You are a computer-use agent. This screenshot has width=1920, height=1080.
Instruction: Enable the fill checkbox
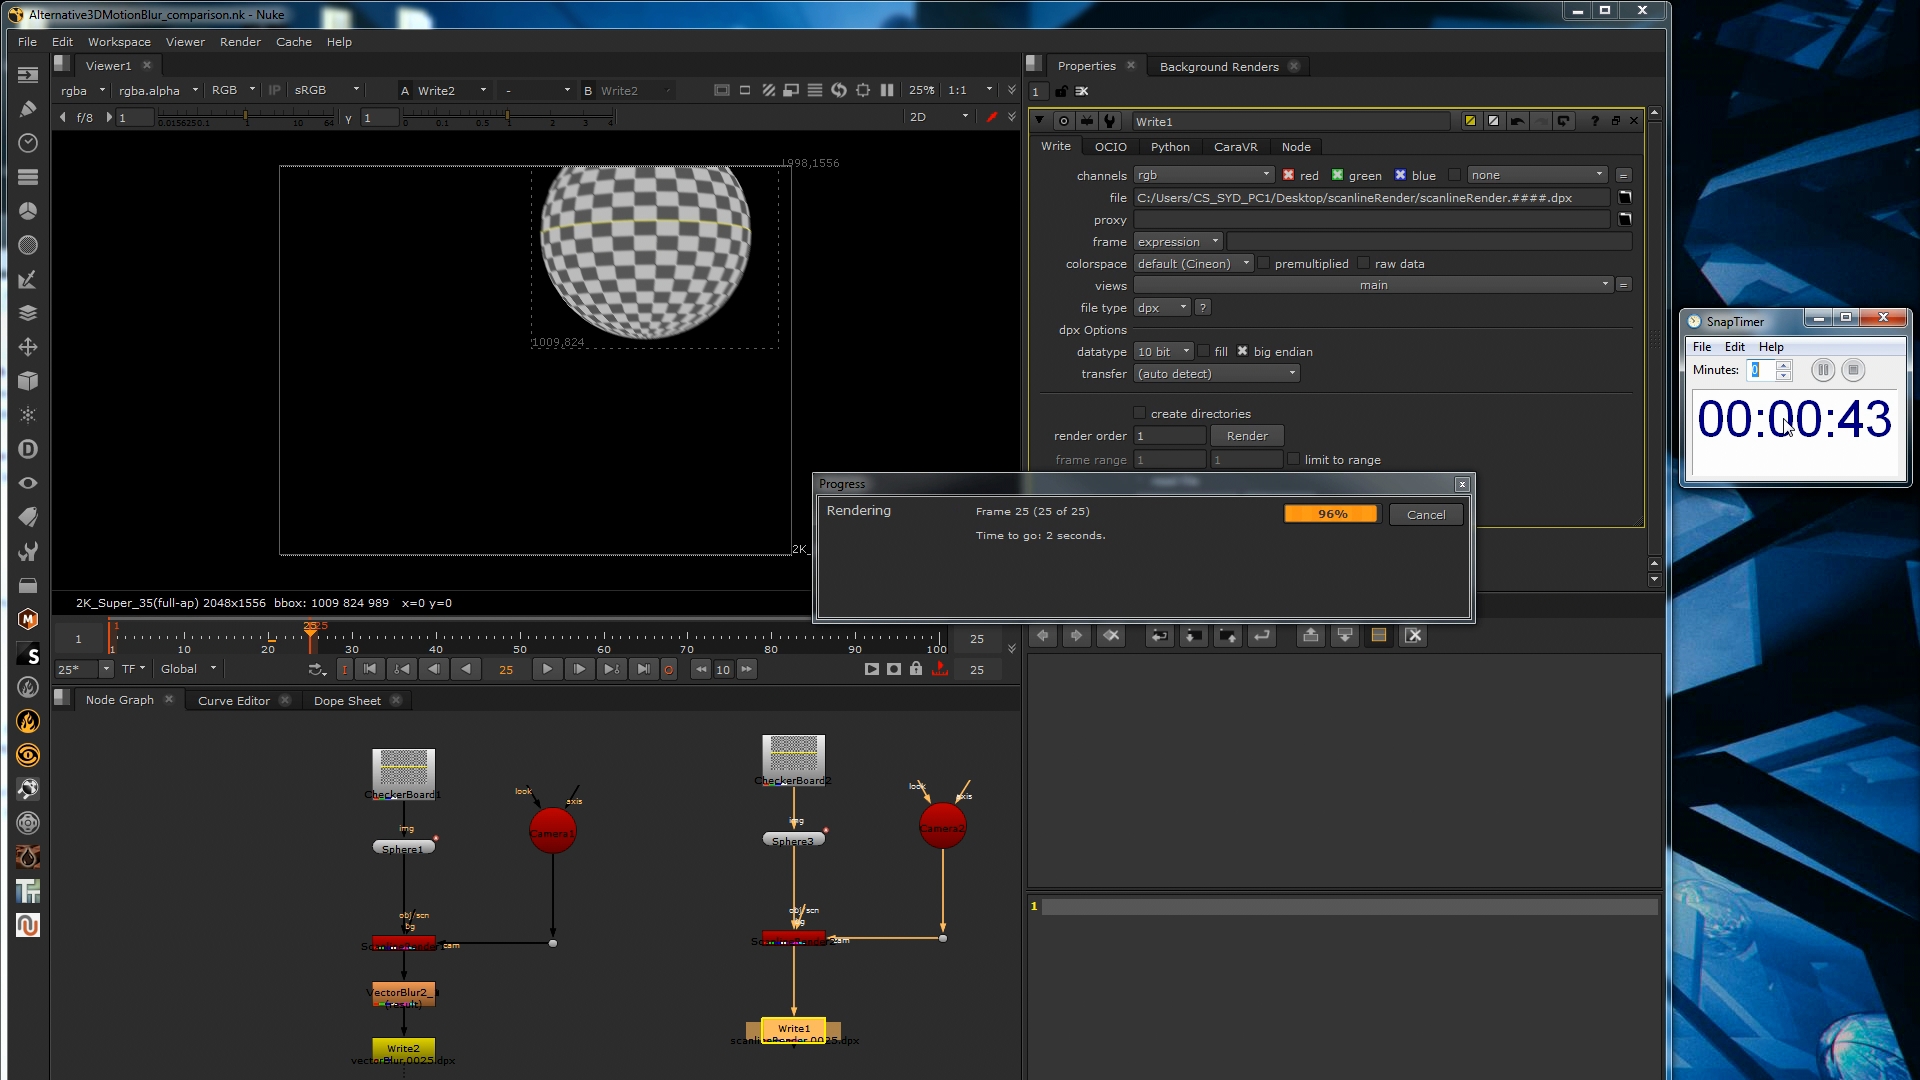coord(1204,351)
